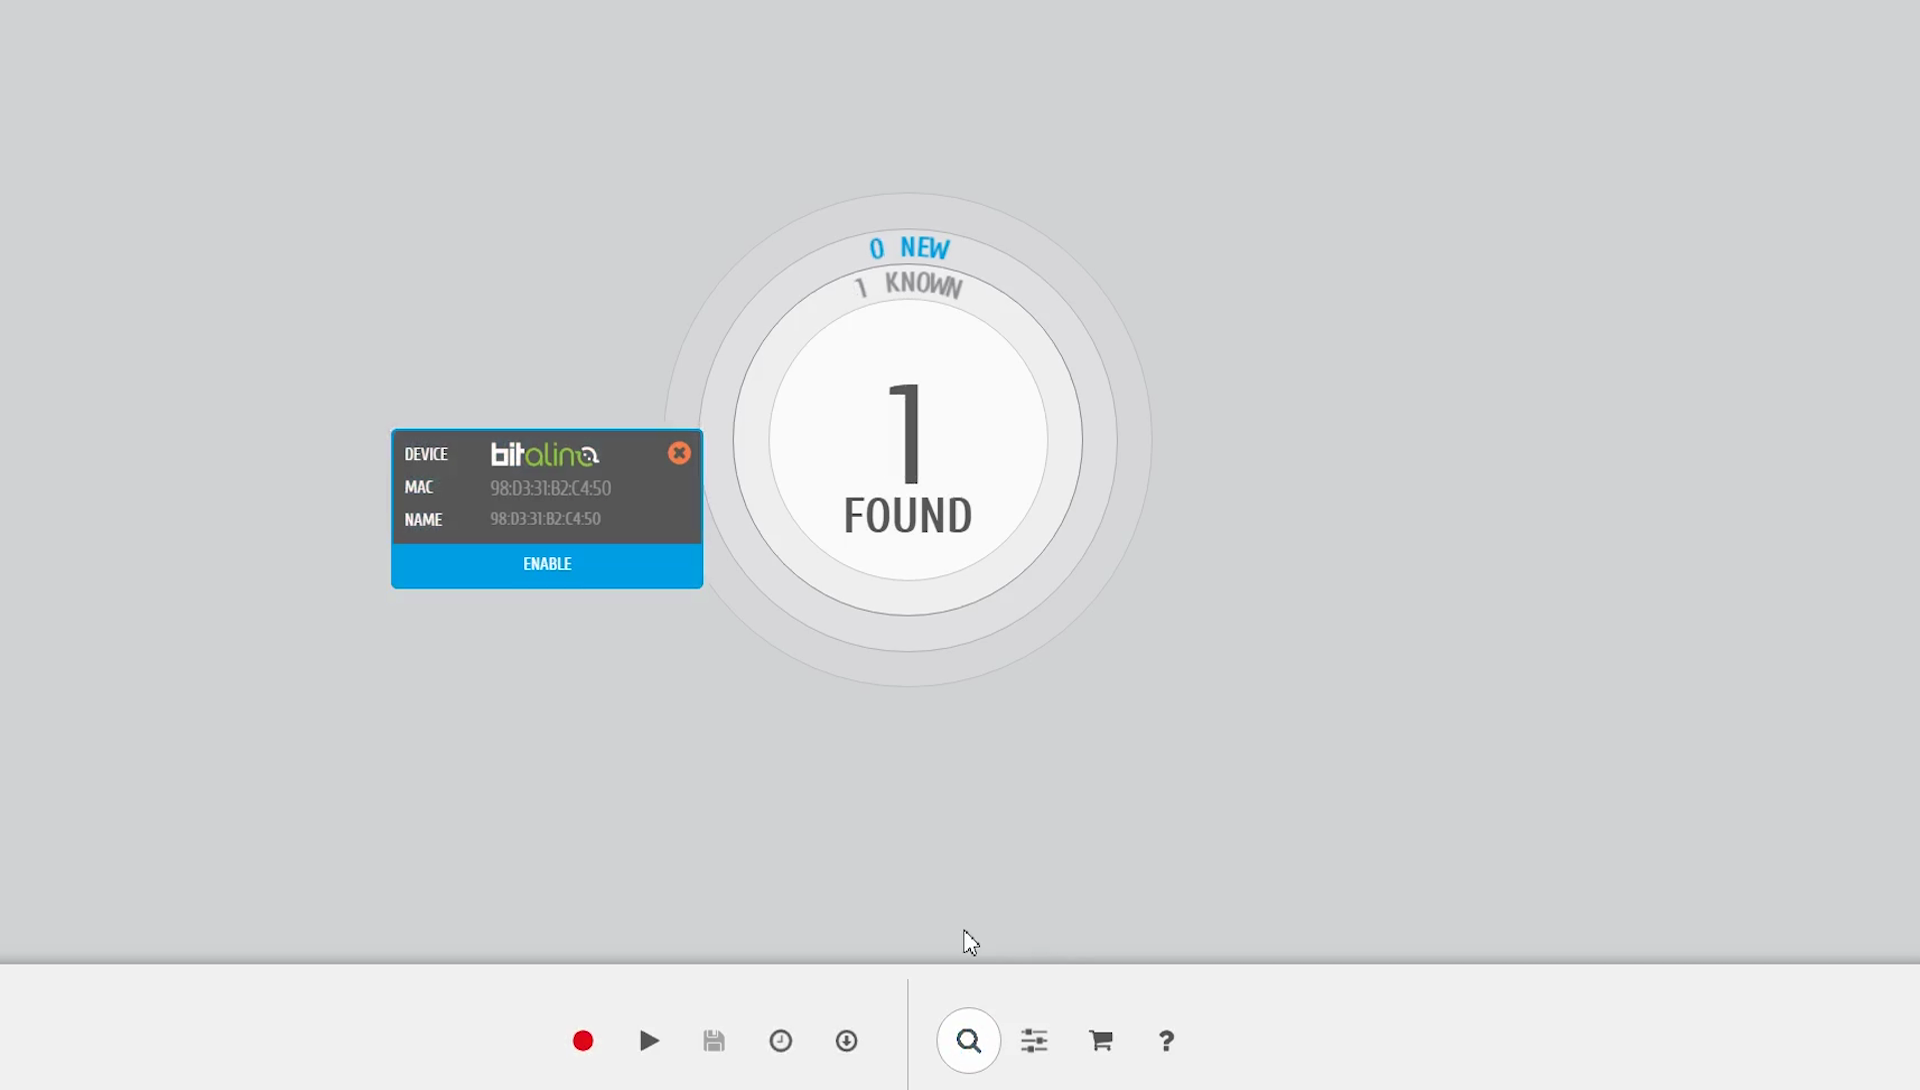
Task: Remove the BITalino device with the orange X
Action: click(679, 453)
